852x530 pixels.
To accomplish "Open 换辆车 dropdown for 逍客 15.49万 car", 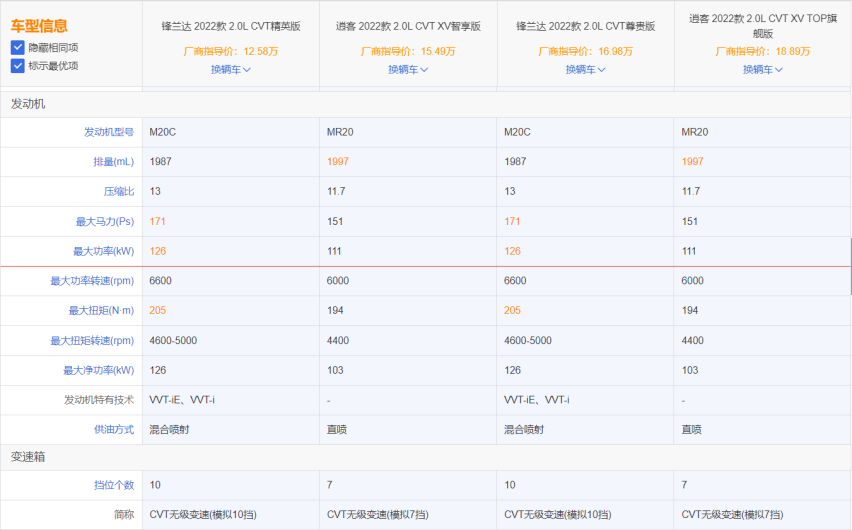I will pos(408,70).
